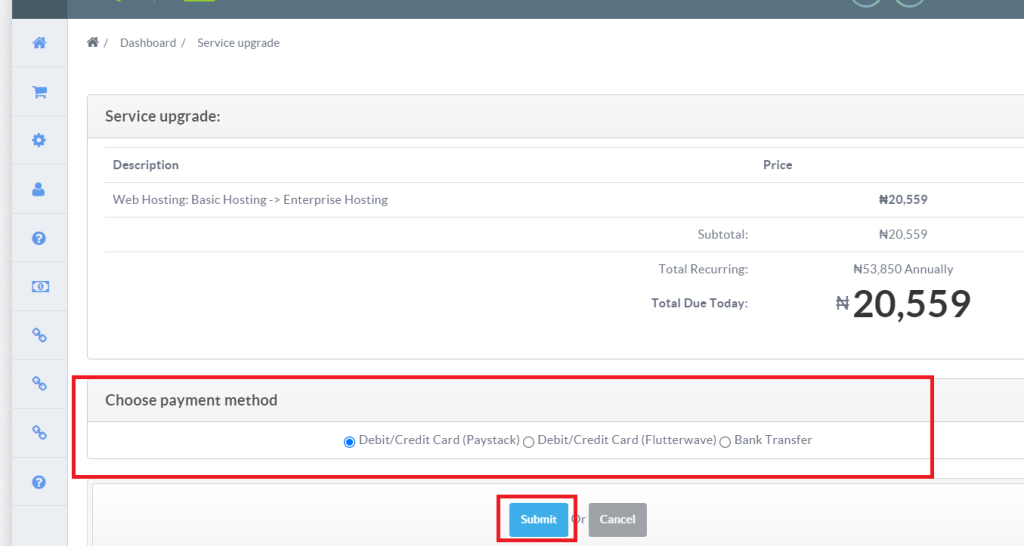Image resolution: width=1024 pixels, height=546 pixels.
Task: Click the Service upgrade: panel heading
Action: [x=163, y=116]
